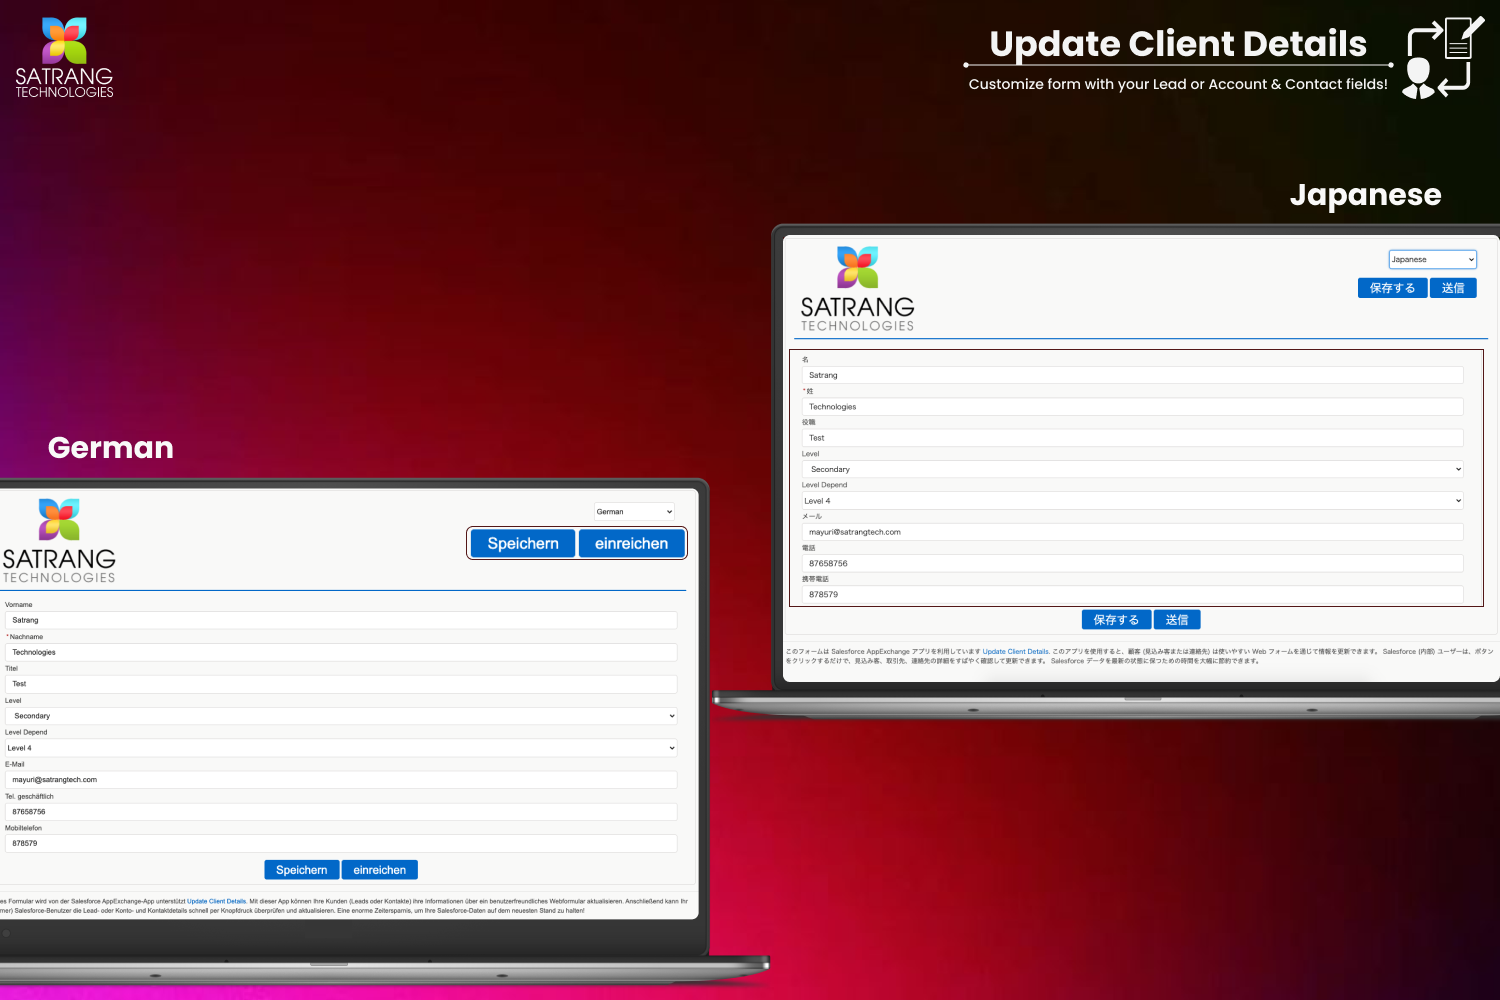Click the メール label text
This screenshot has width=1500, height=1000.
tap(811, 517)
